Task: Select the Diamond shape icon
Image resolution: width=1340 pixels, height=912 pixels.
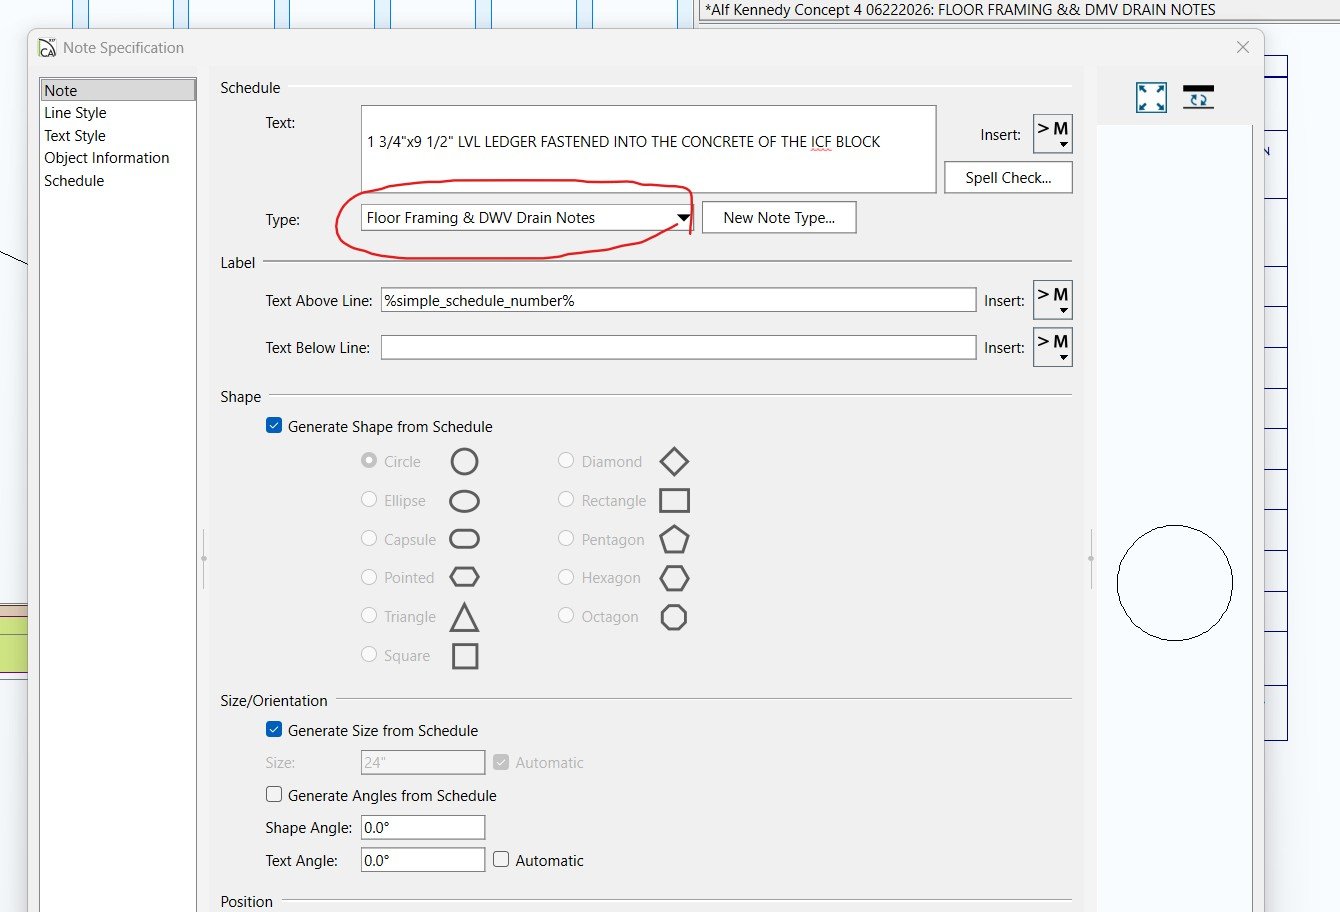Action: (674, 461)
